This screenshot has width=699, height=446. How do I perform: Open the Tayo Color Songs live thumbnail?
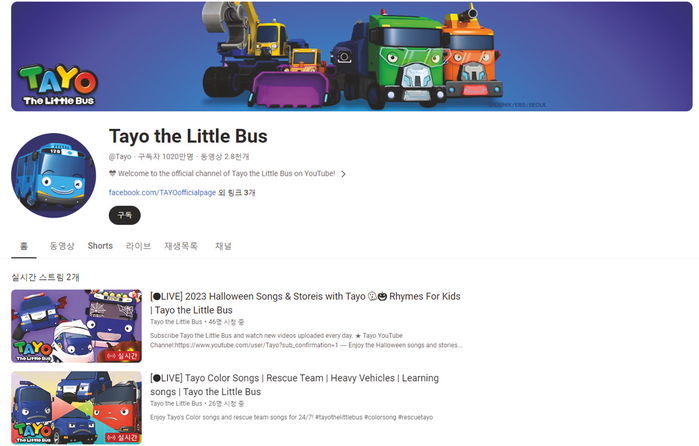[76, 408]
